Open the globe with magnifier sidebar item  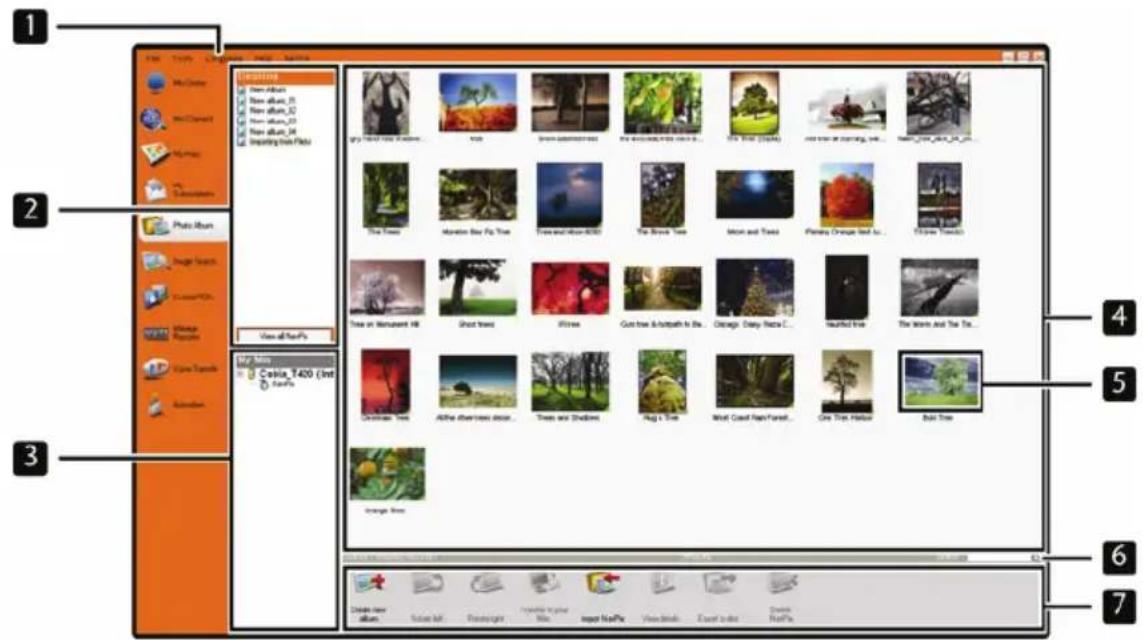click(x=179, y=119)
